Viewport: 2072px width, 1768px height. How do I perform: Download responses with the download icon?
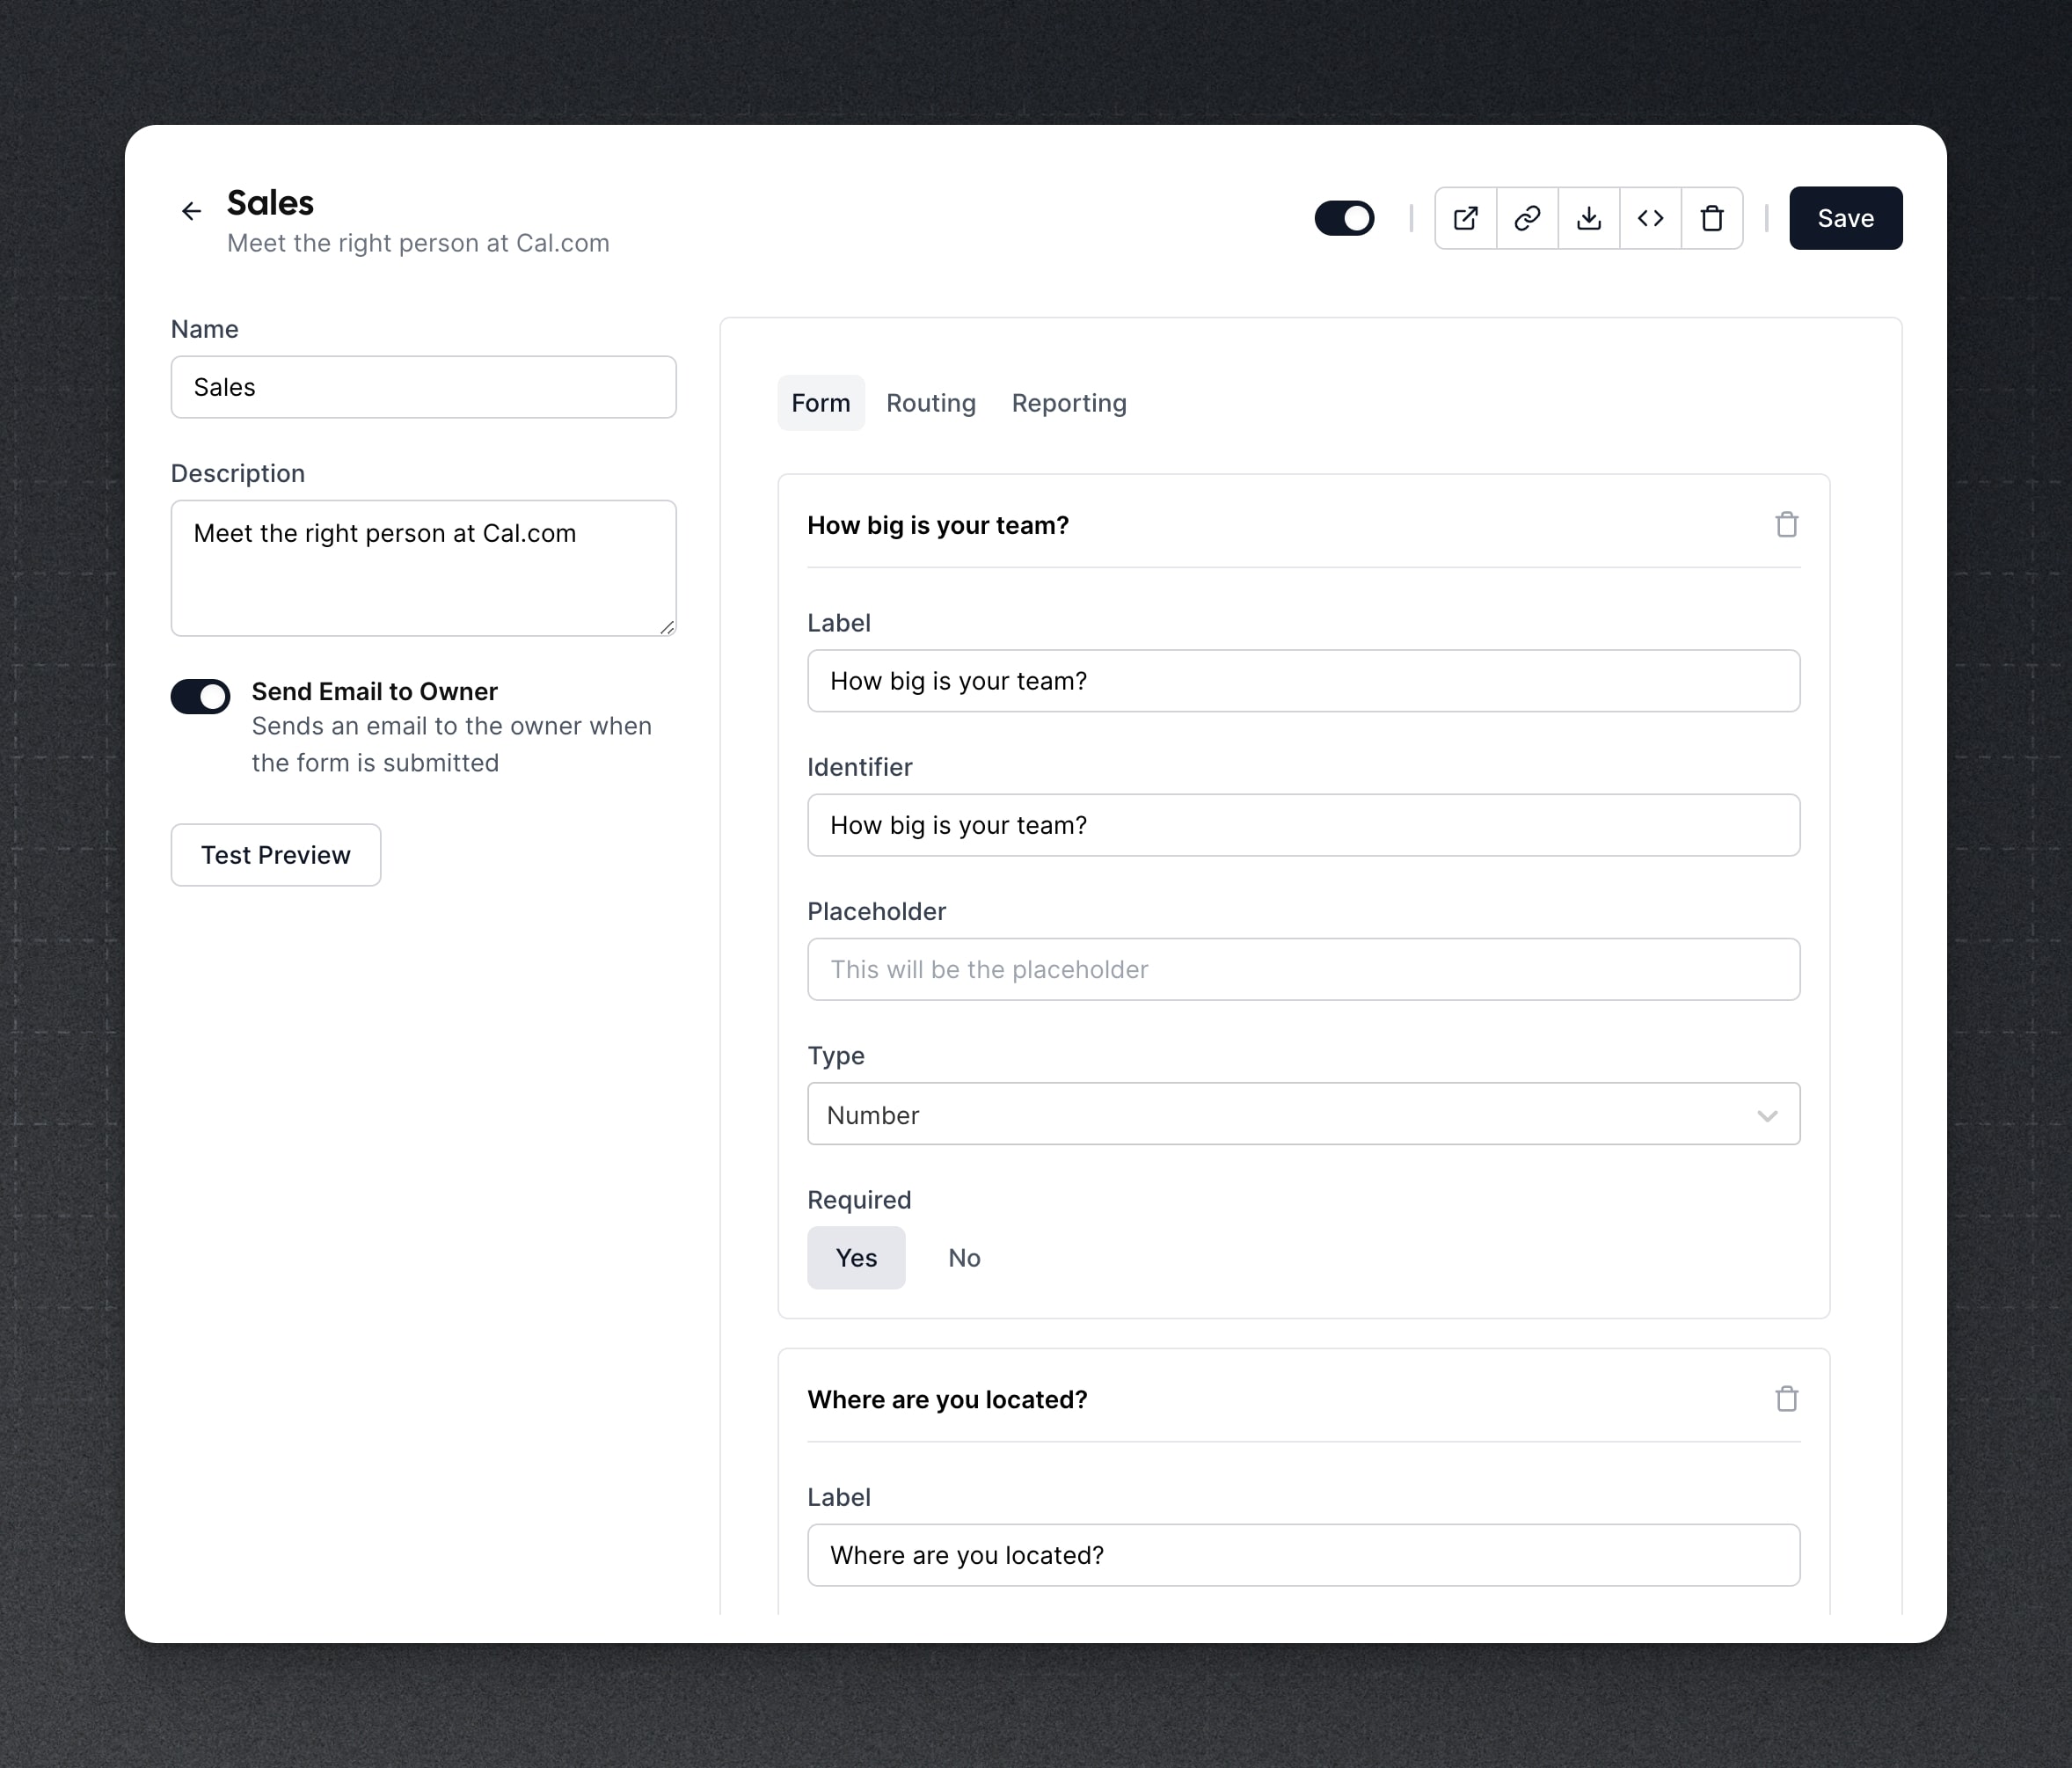pos(1589,218)
